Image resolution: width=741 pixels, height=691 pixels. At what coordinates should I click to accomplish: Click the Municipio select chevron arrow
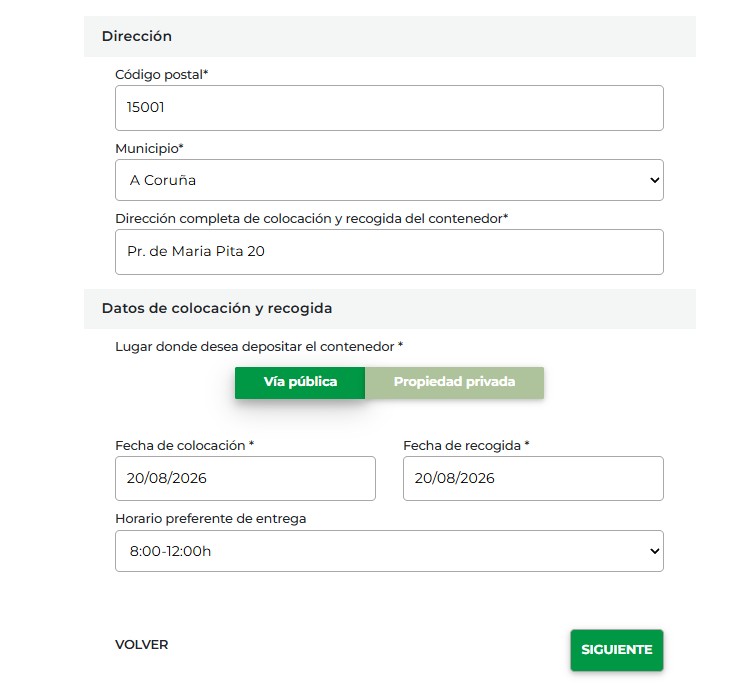655,180
